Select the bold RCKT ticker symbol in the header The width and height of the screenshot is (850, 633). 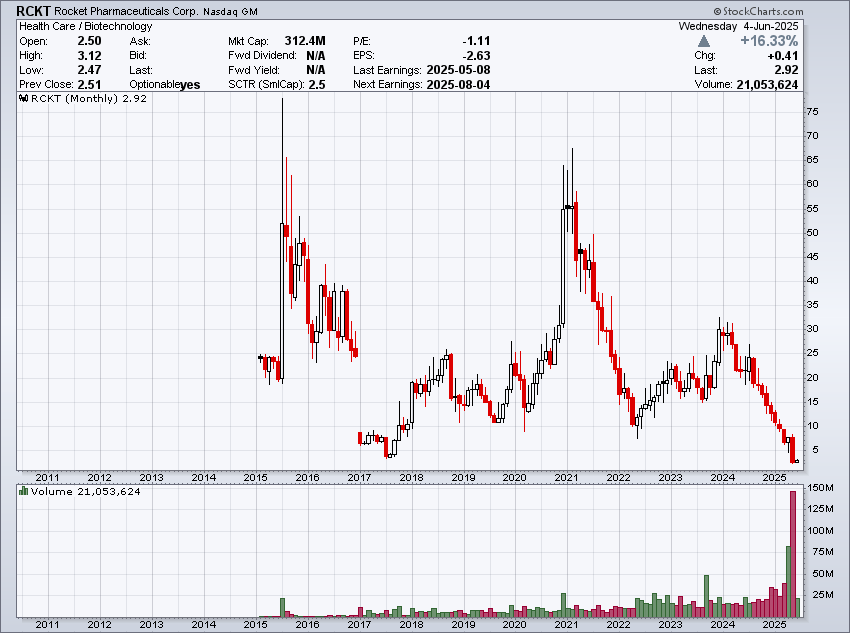pyautogui.click(x=34, y=11)
